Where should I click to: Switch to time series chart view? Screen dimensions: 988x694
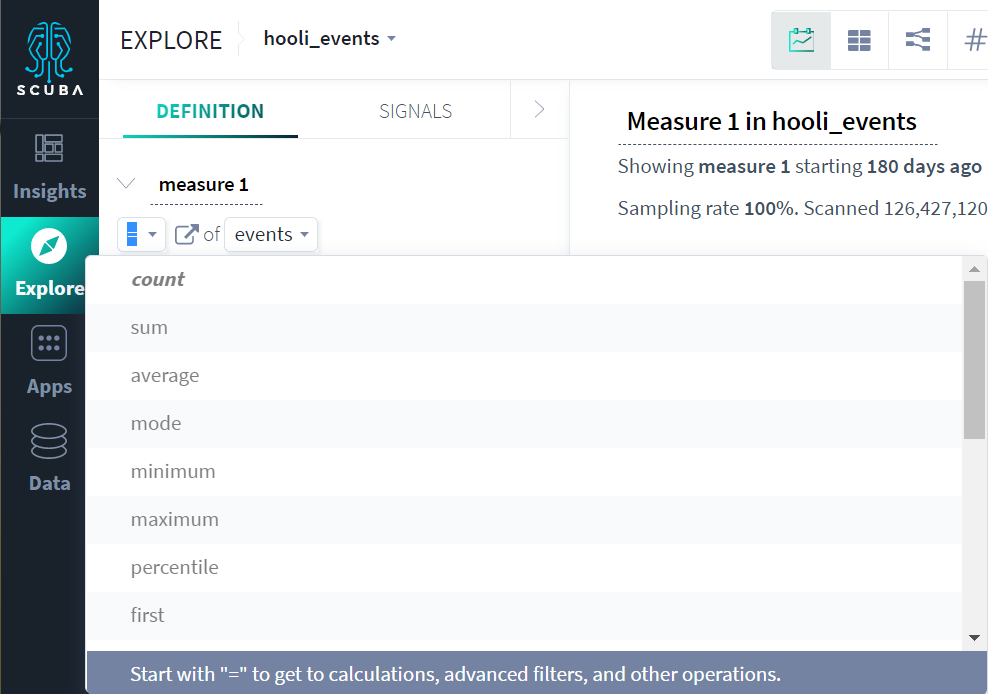point(801,40)
